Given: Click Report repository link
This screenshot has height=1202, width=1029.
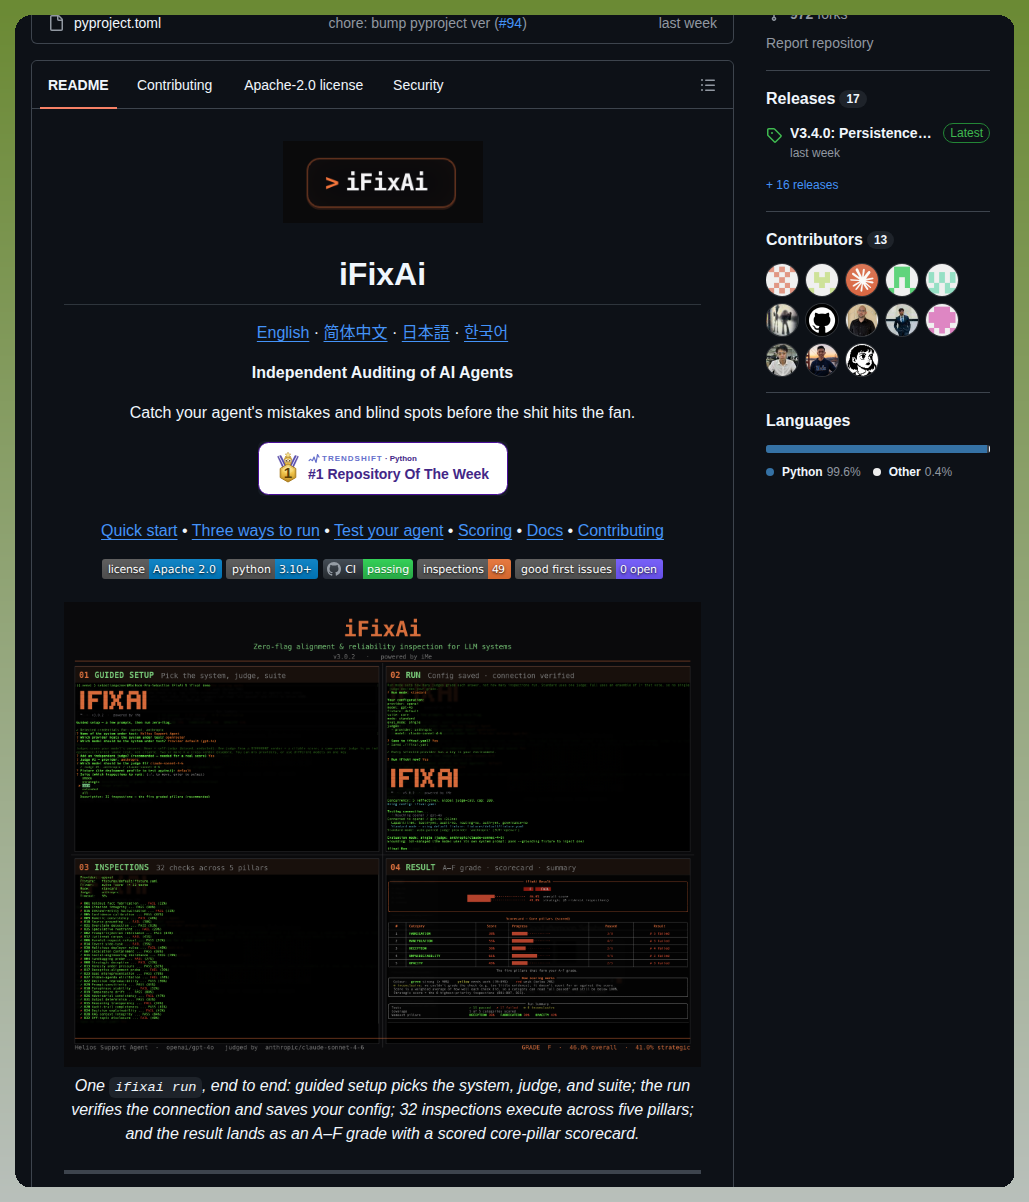Looking at the screenshot, I should click(819, 43).
